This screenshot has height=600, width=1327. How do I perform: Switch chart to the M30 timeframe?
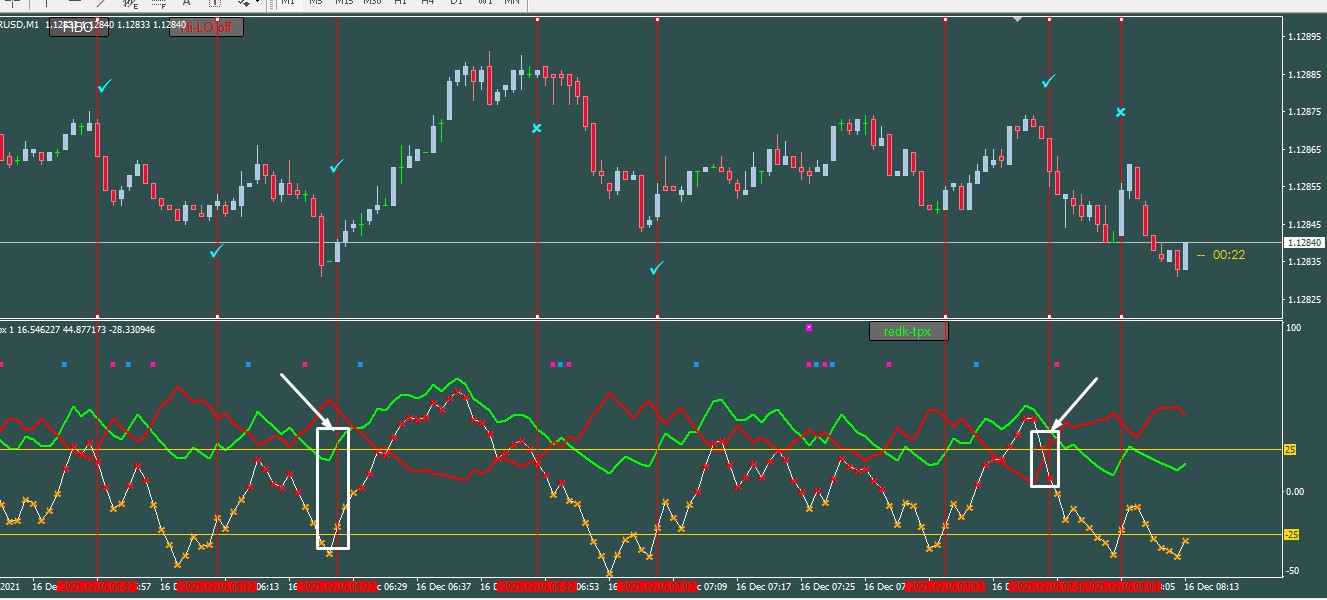(372, 3)
